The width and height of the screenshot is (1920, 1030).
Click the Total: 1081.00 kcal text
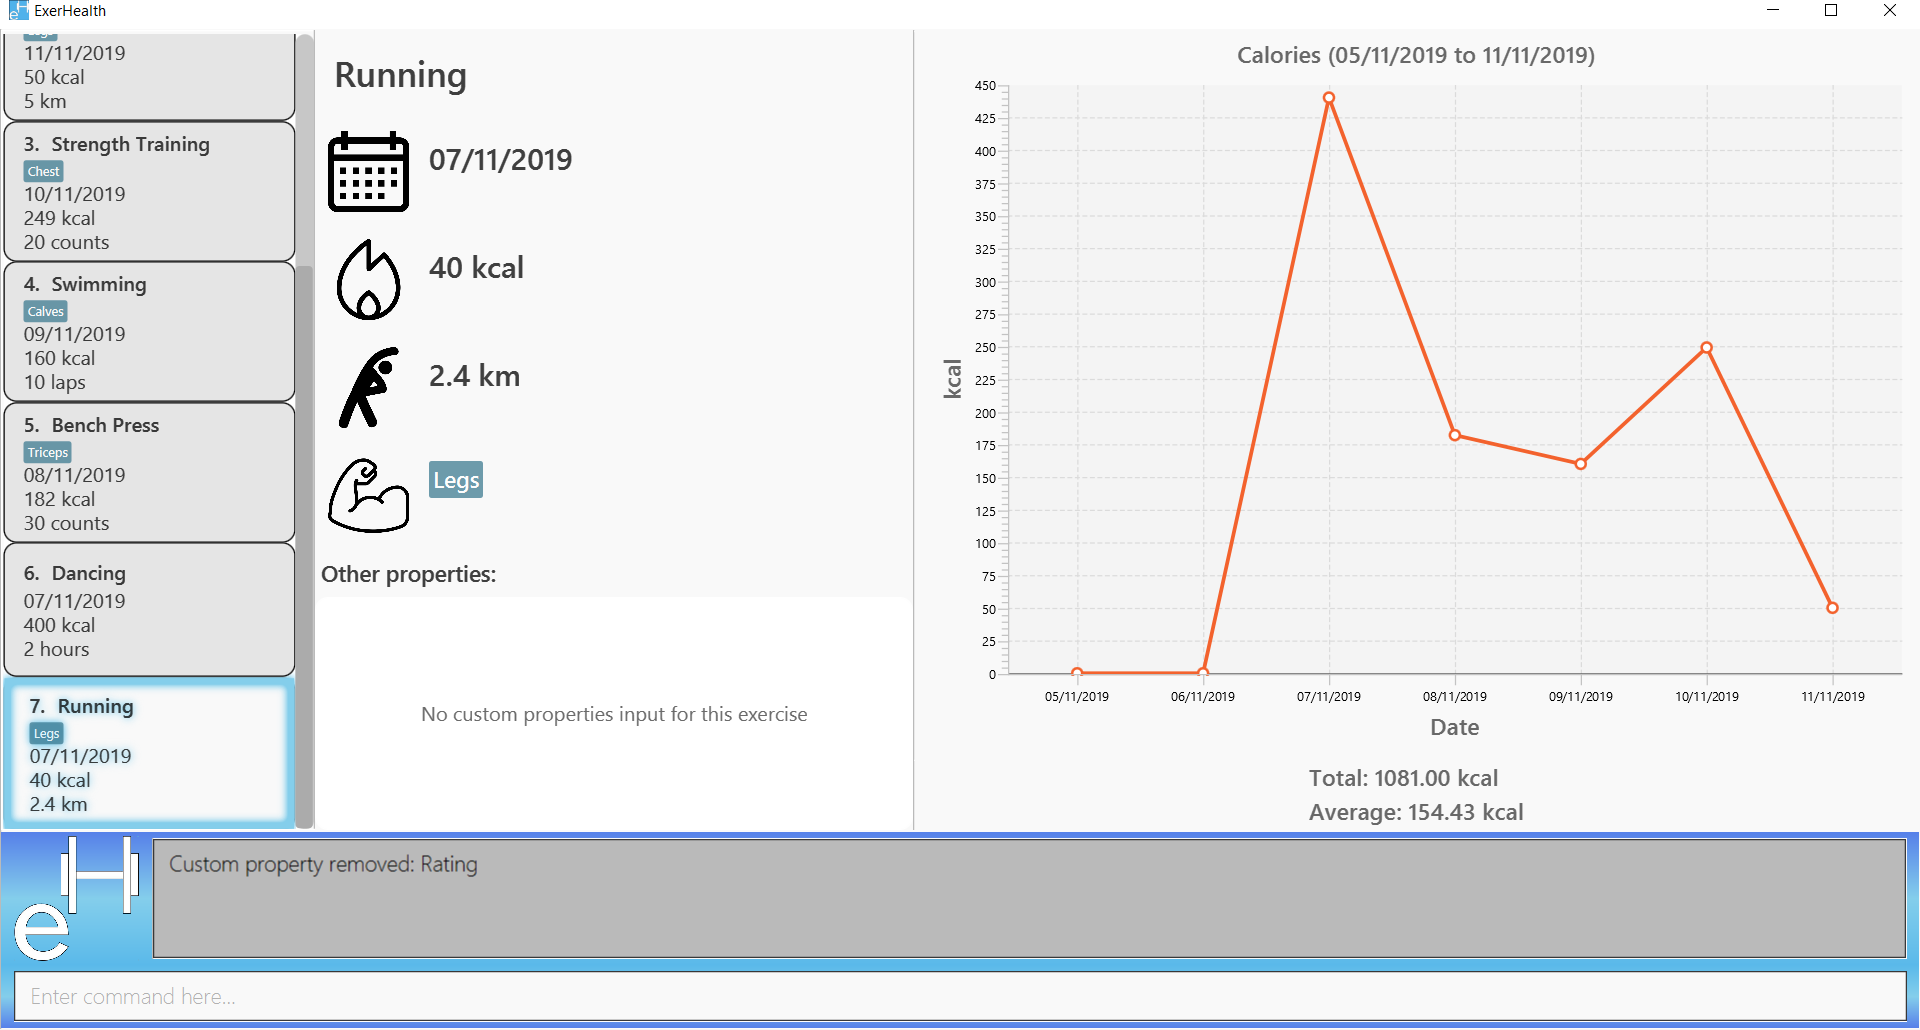pyautogui.click(x=1403, y=778)
